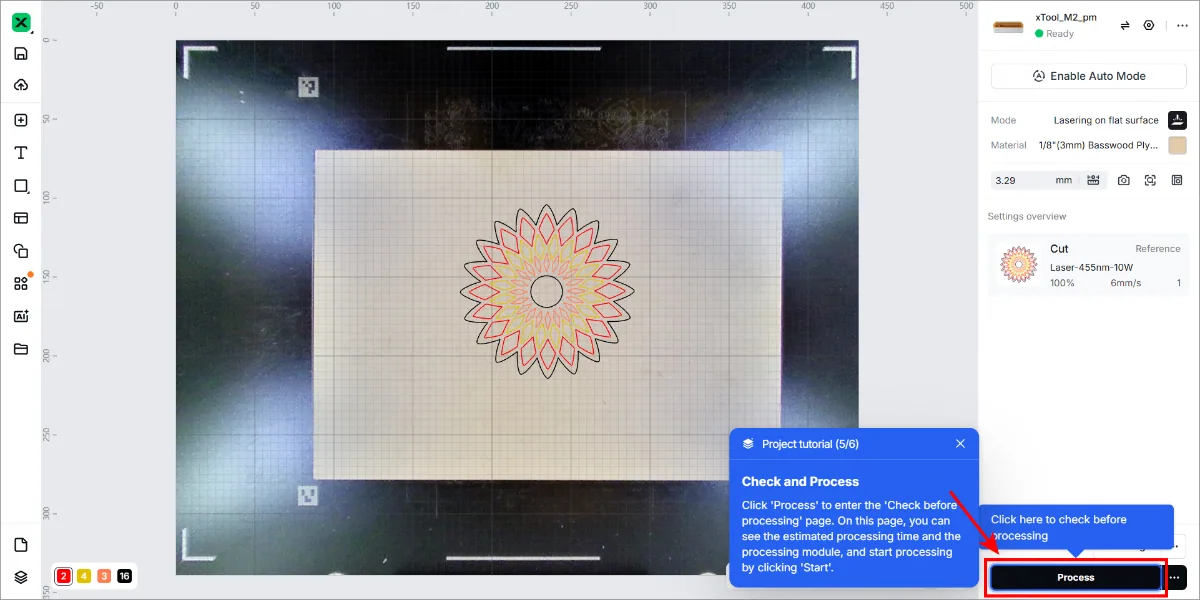This screenshot has height=600, width=1200.
Task: Open the apps grid icon
Action: tap(20, 283)
